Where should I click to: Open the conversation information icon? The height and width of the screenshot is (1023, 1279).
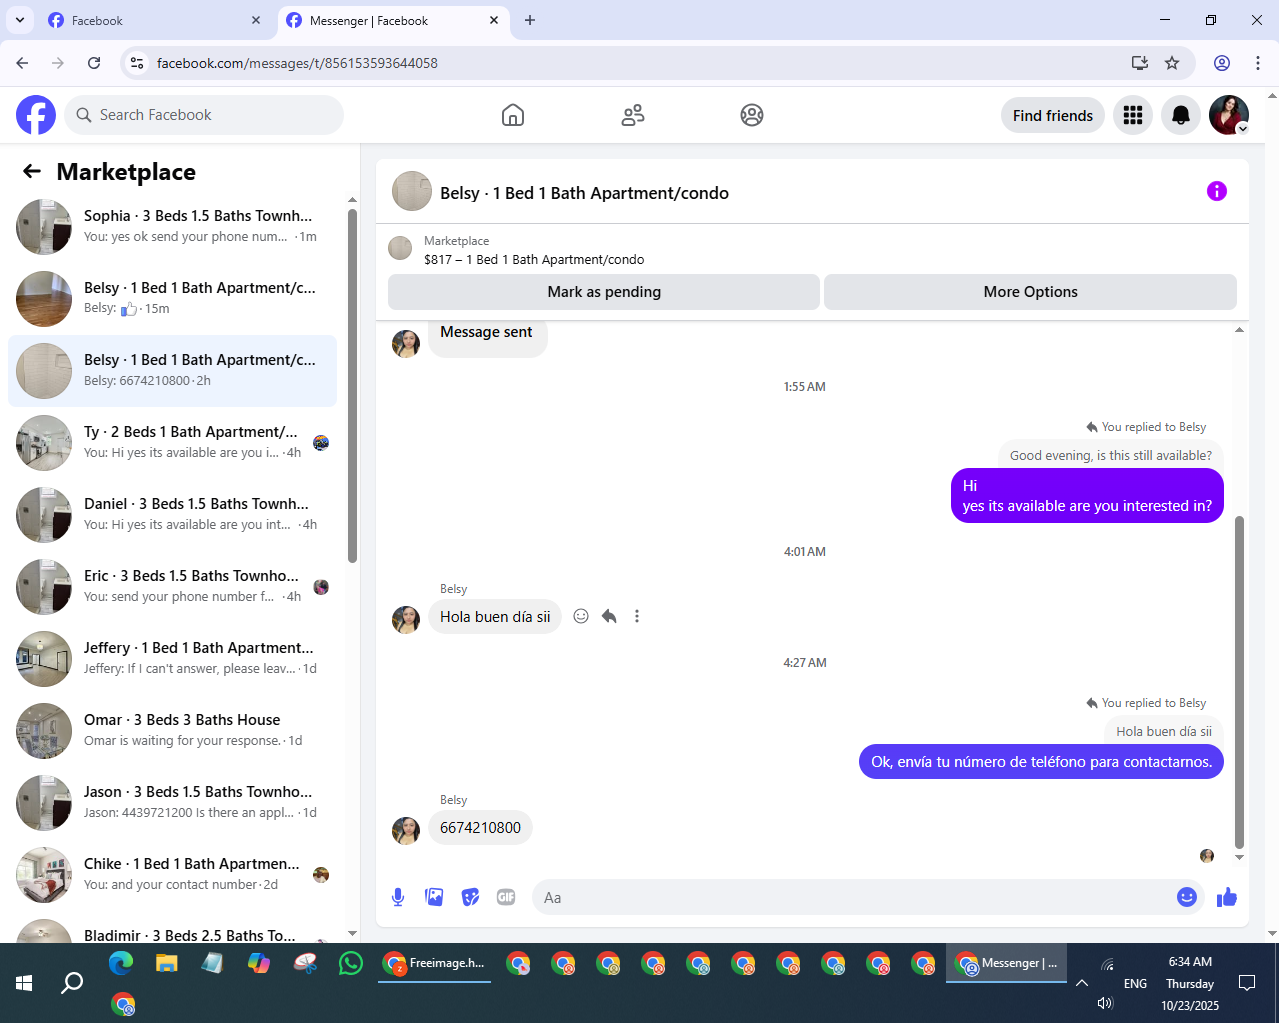click(x=1217, y=191)
